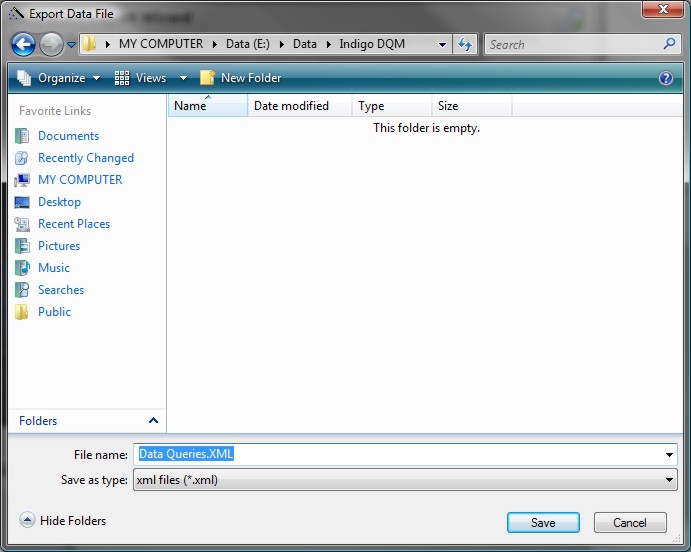Click the Save button
The height and width of the screenshot is (552, 691).
[x=543, y=523]
